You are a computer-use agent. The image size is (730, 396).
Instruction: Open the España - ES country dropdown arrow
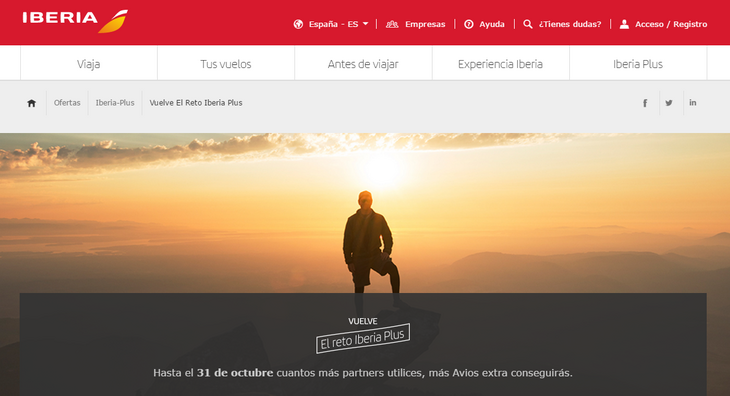[365, 24]
